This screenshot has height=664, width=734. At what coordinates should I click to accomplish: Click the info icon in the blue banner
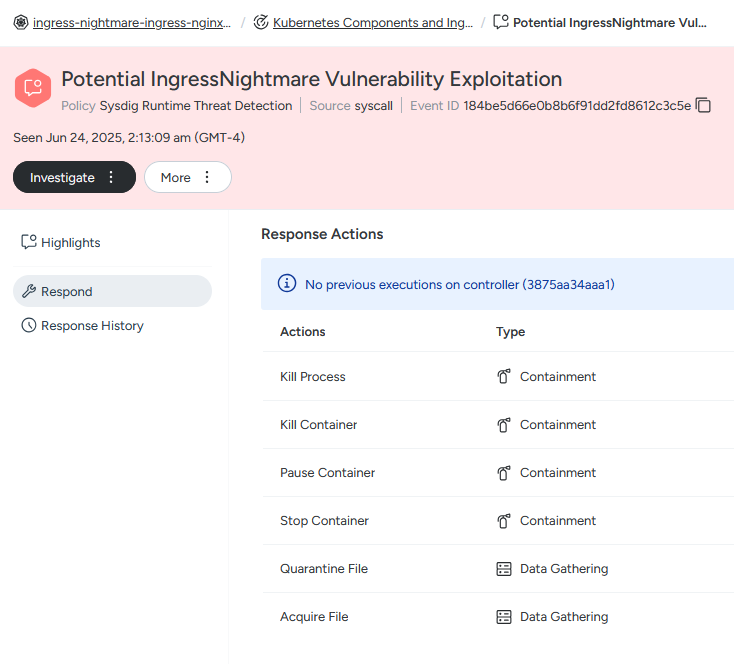287,283
